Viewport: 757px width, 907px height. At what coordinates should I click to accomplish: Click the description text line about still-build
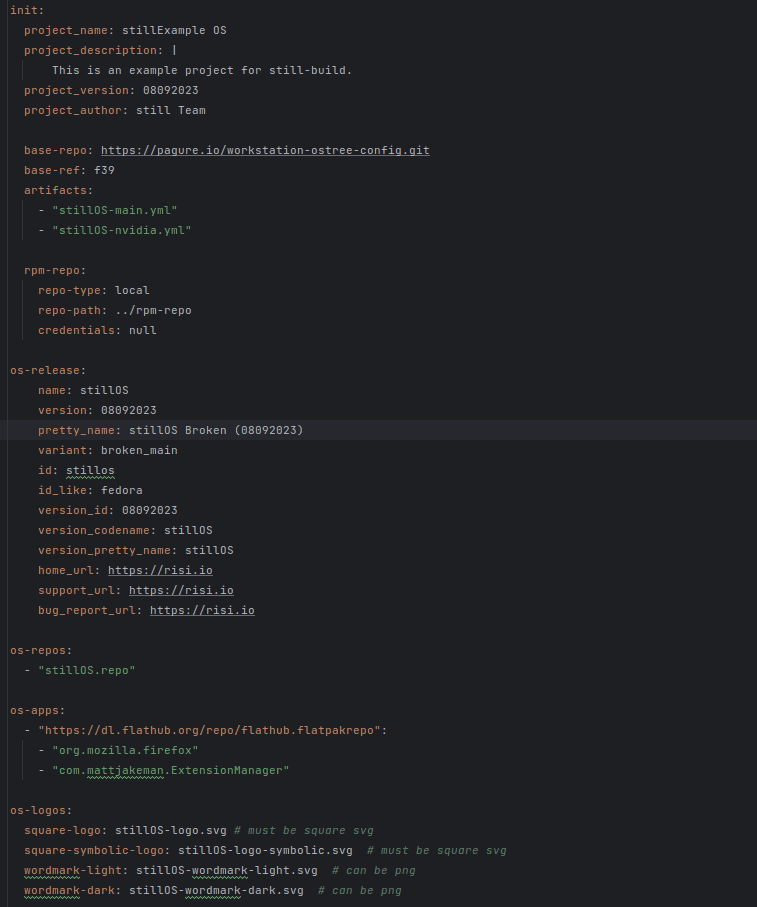202,71
